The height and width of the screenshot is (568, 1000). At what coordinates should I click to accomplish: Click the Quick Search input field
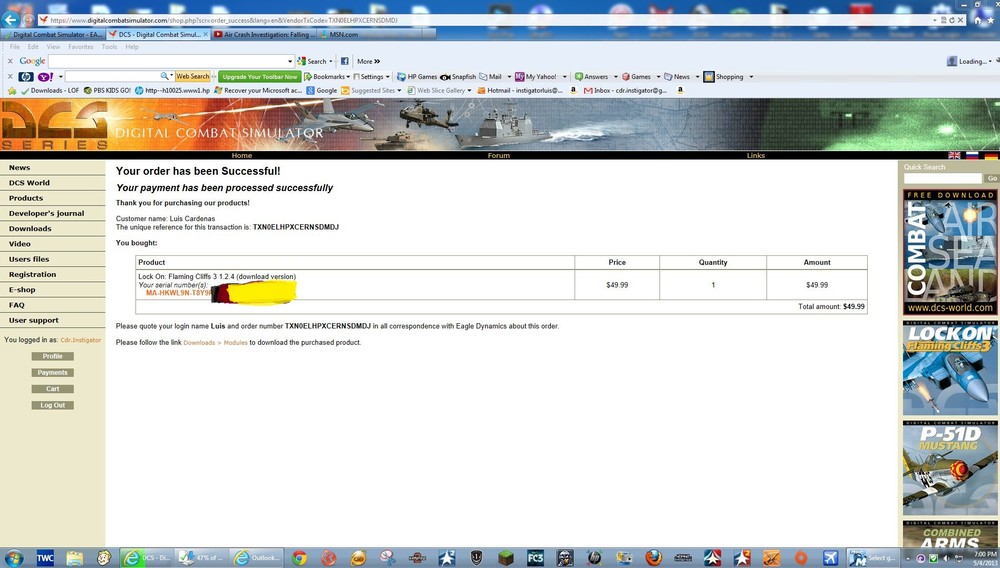(x=943, y=178)
